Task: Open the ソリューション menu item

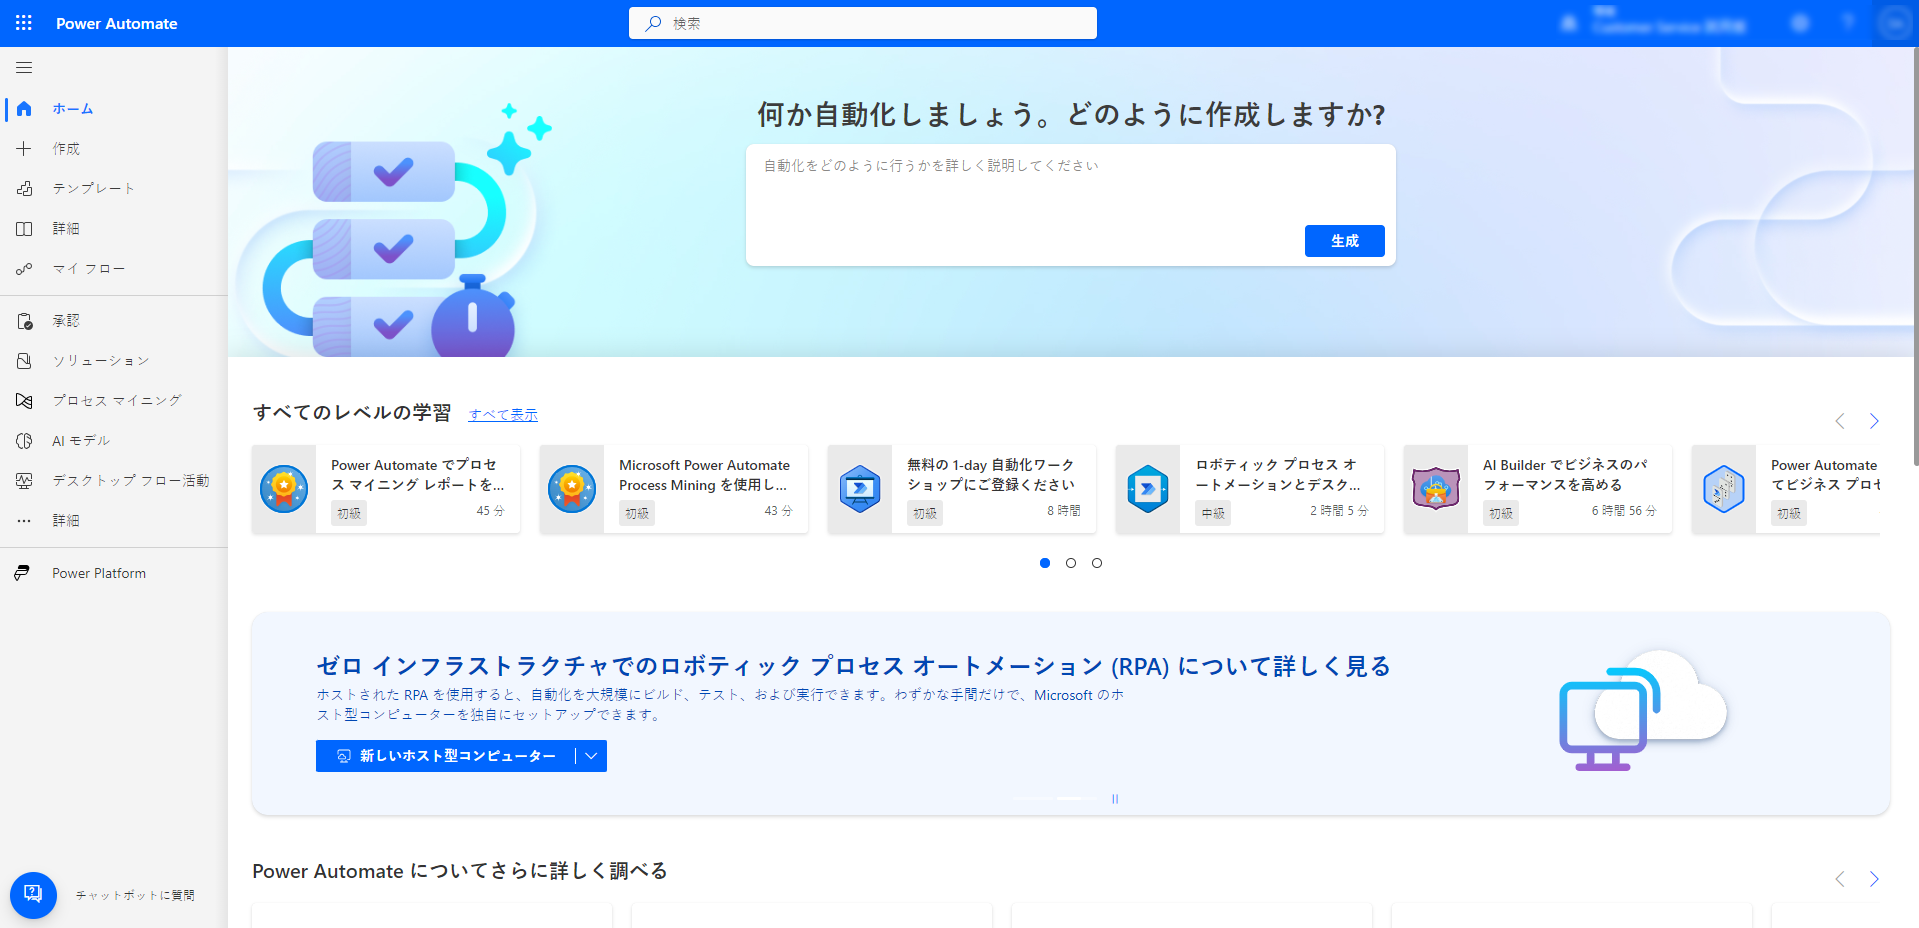Action: pos(114,361)
